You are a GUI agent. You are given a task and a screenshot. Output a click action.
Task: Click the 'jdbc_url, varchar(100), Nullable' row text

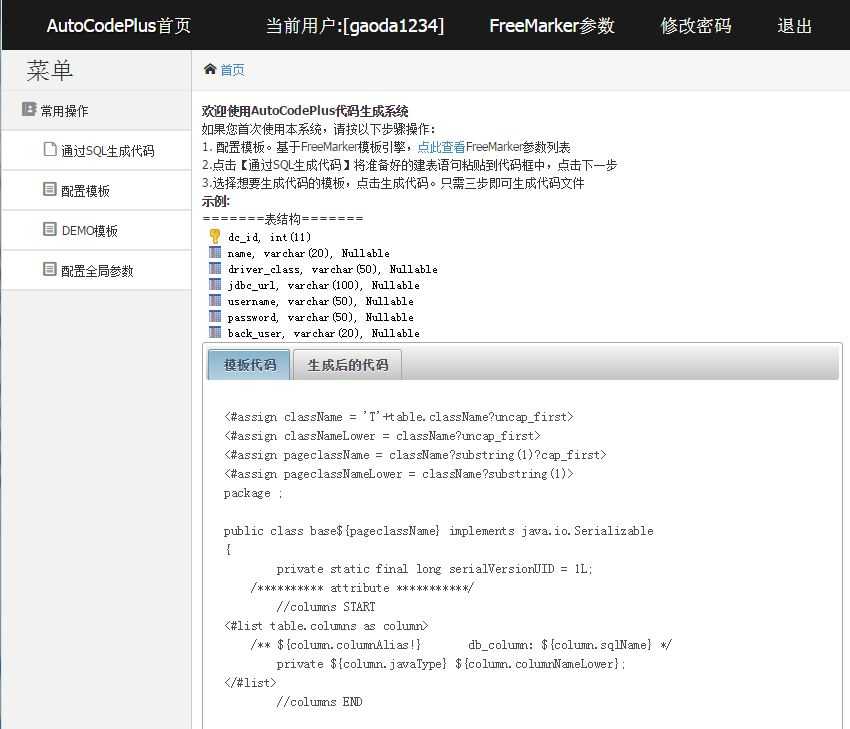coord(324,285)
